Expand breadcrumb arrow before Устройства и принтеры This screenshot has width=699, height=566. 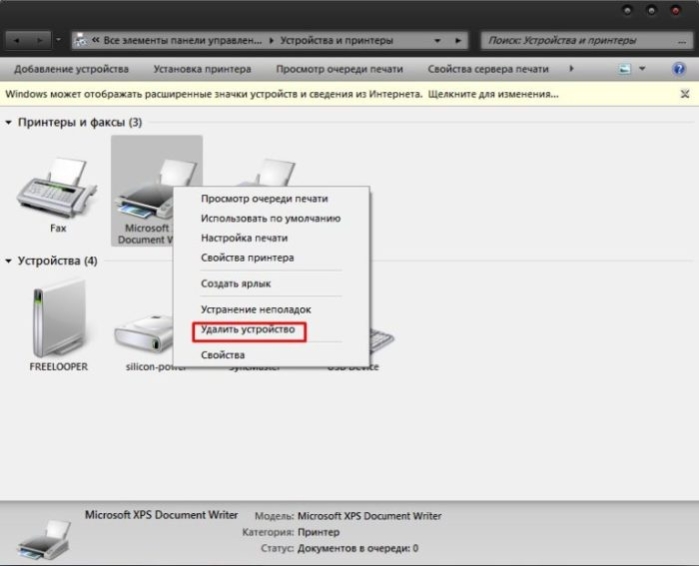[x=271, y=41]
